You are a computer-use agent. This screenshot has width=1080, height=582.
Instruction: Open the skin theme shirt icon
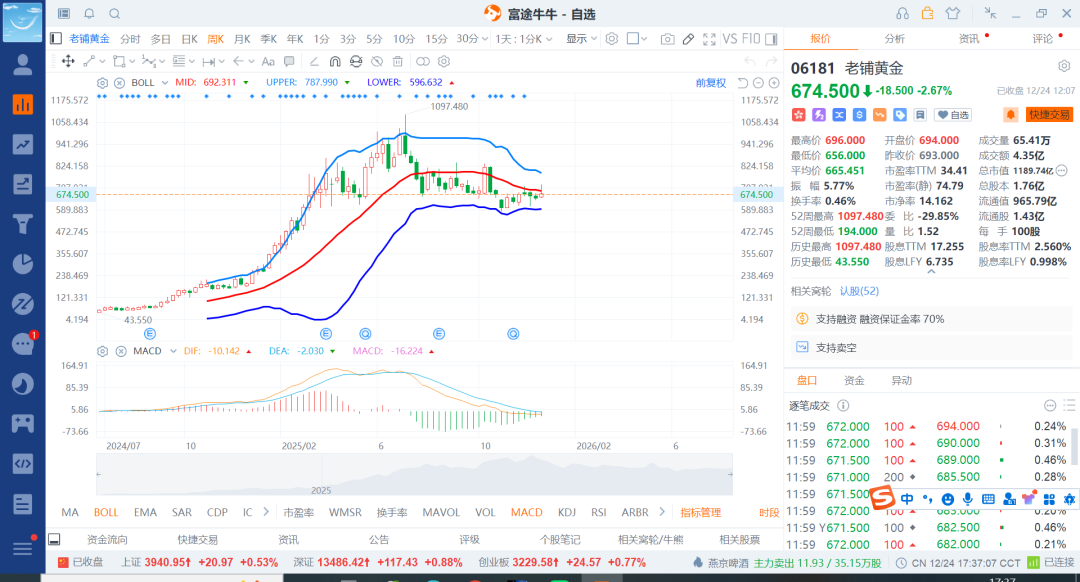point(951,14)
